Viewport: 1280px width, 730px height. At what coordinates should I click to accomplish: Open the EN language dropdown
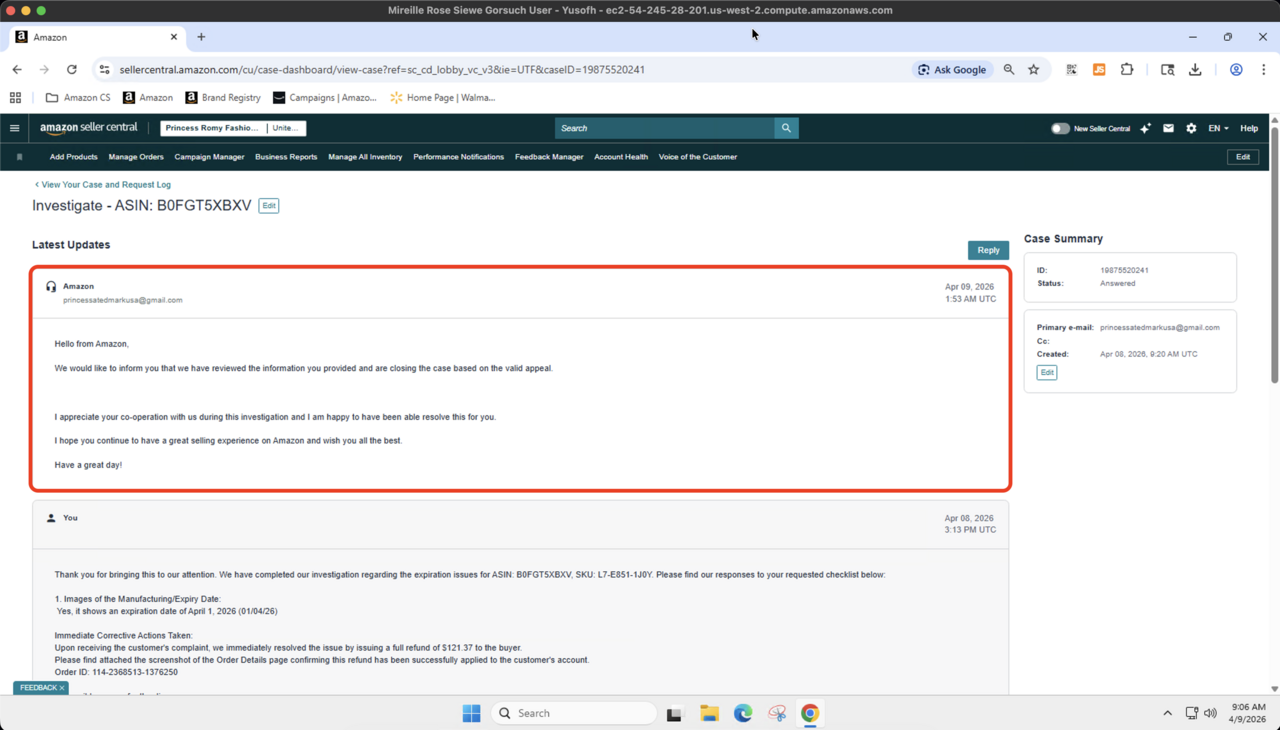point(1218,128)
